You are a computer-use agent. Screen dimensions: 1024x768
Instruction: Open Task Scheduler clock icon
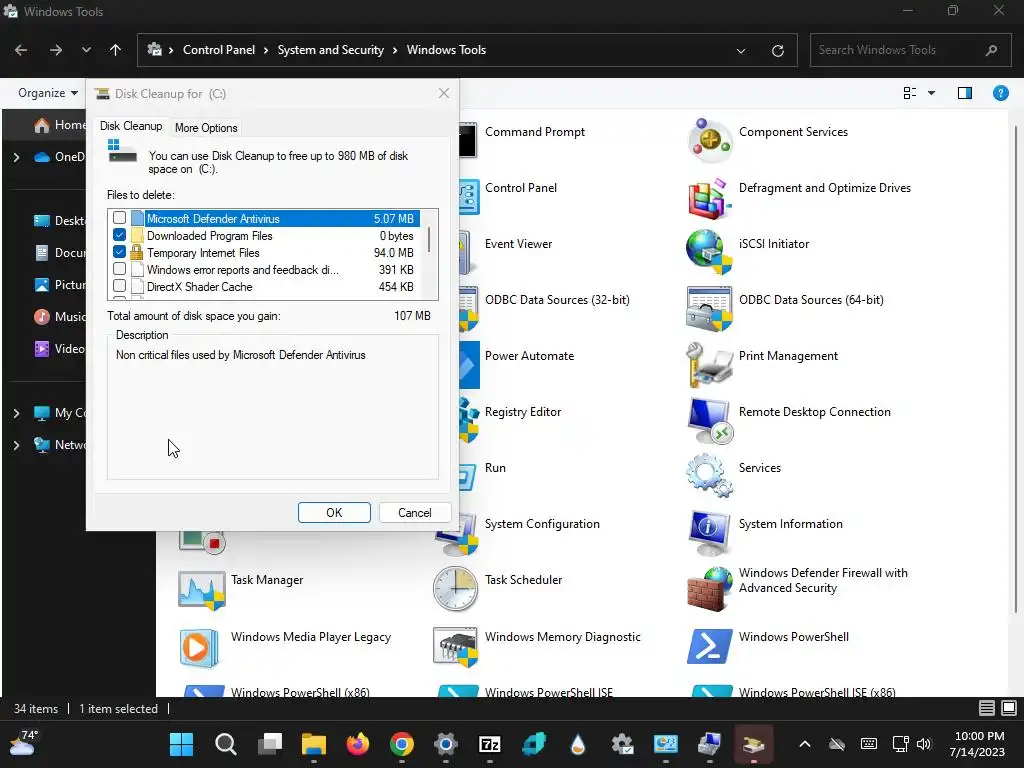(455, 588)
